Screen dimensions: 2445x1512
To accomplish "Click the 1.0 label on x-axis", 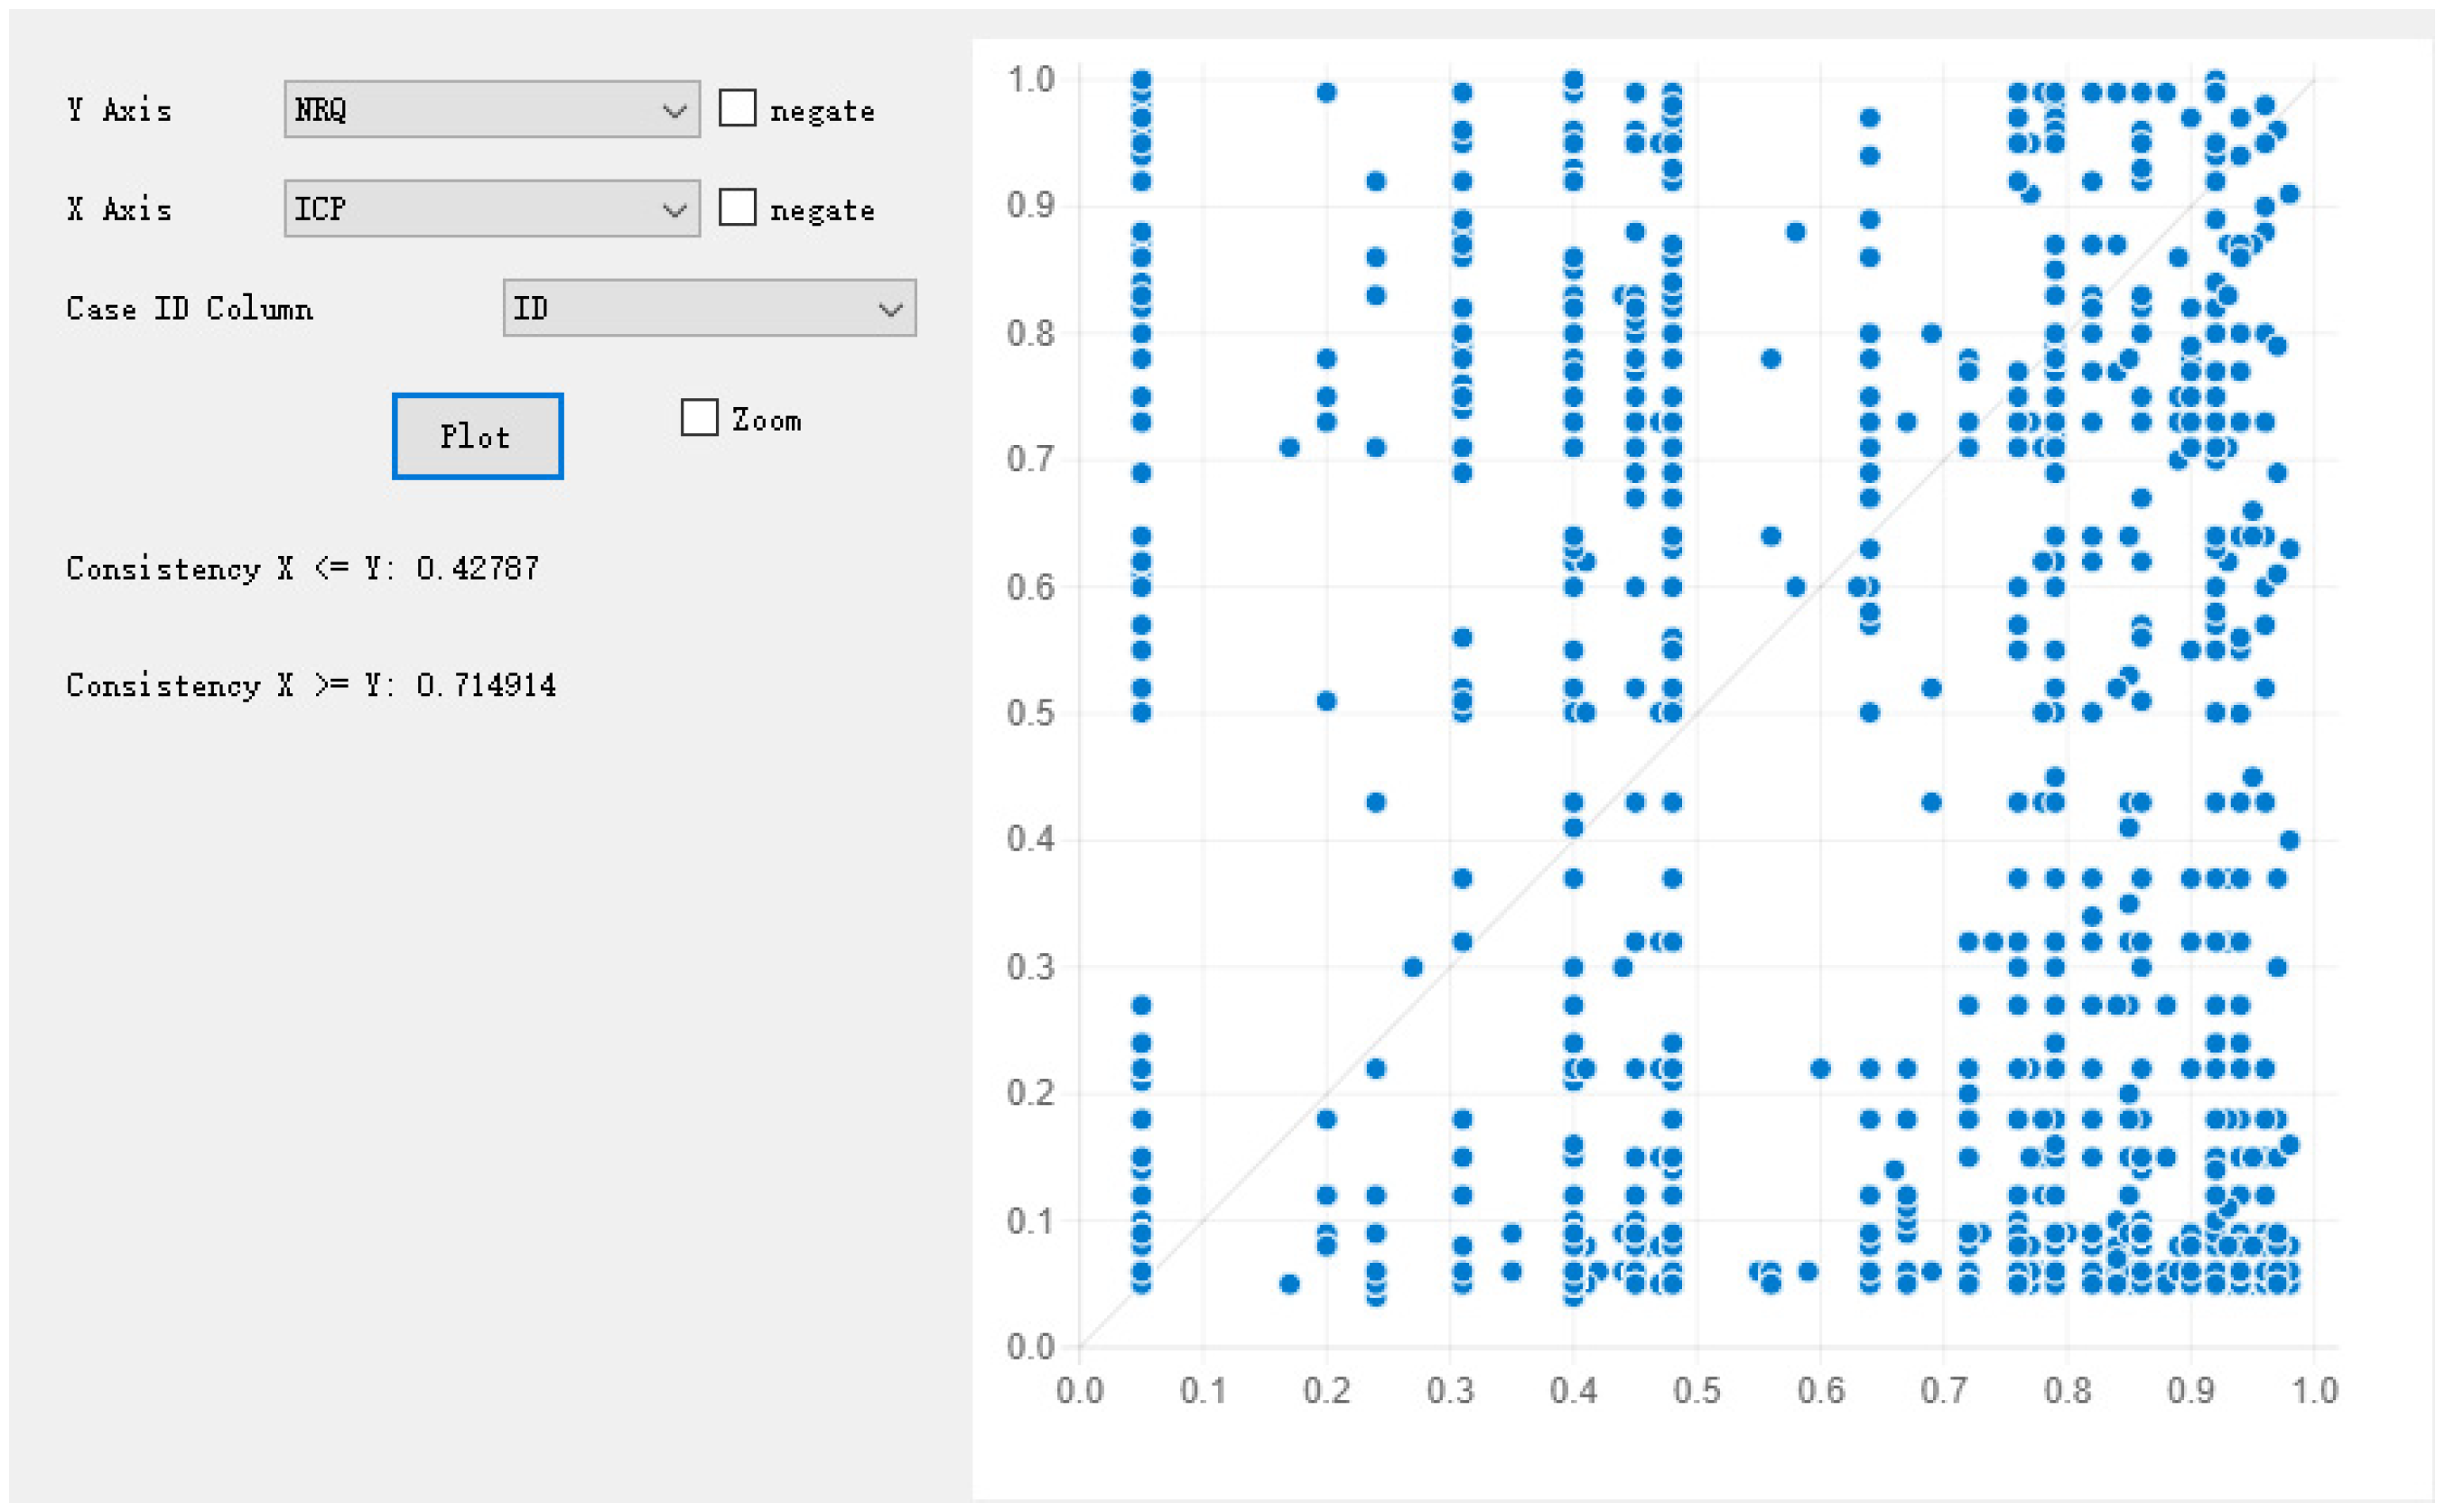I will pyautogui.click(x=2313, y=1390).
